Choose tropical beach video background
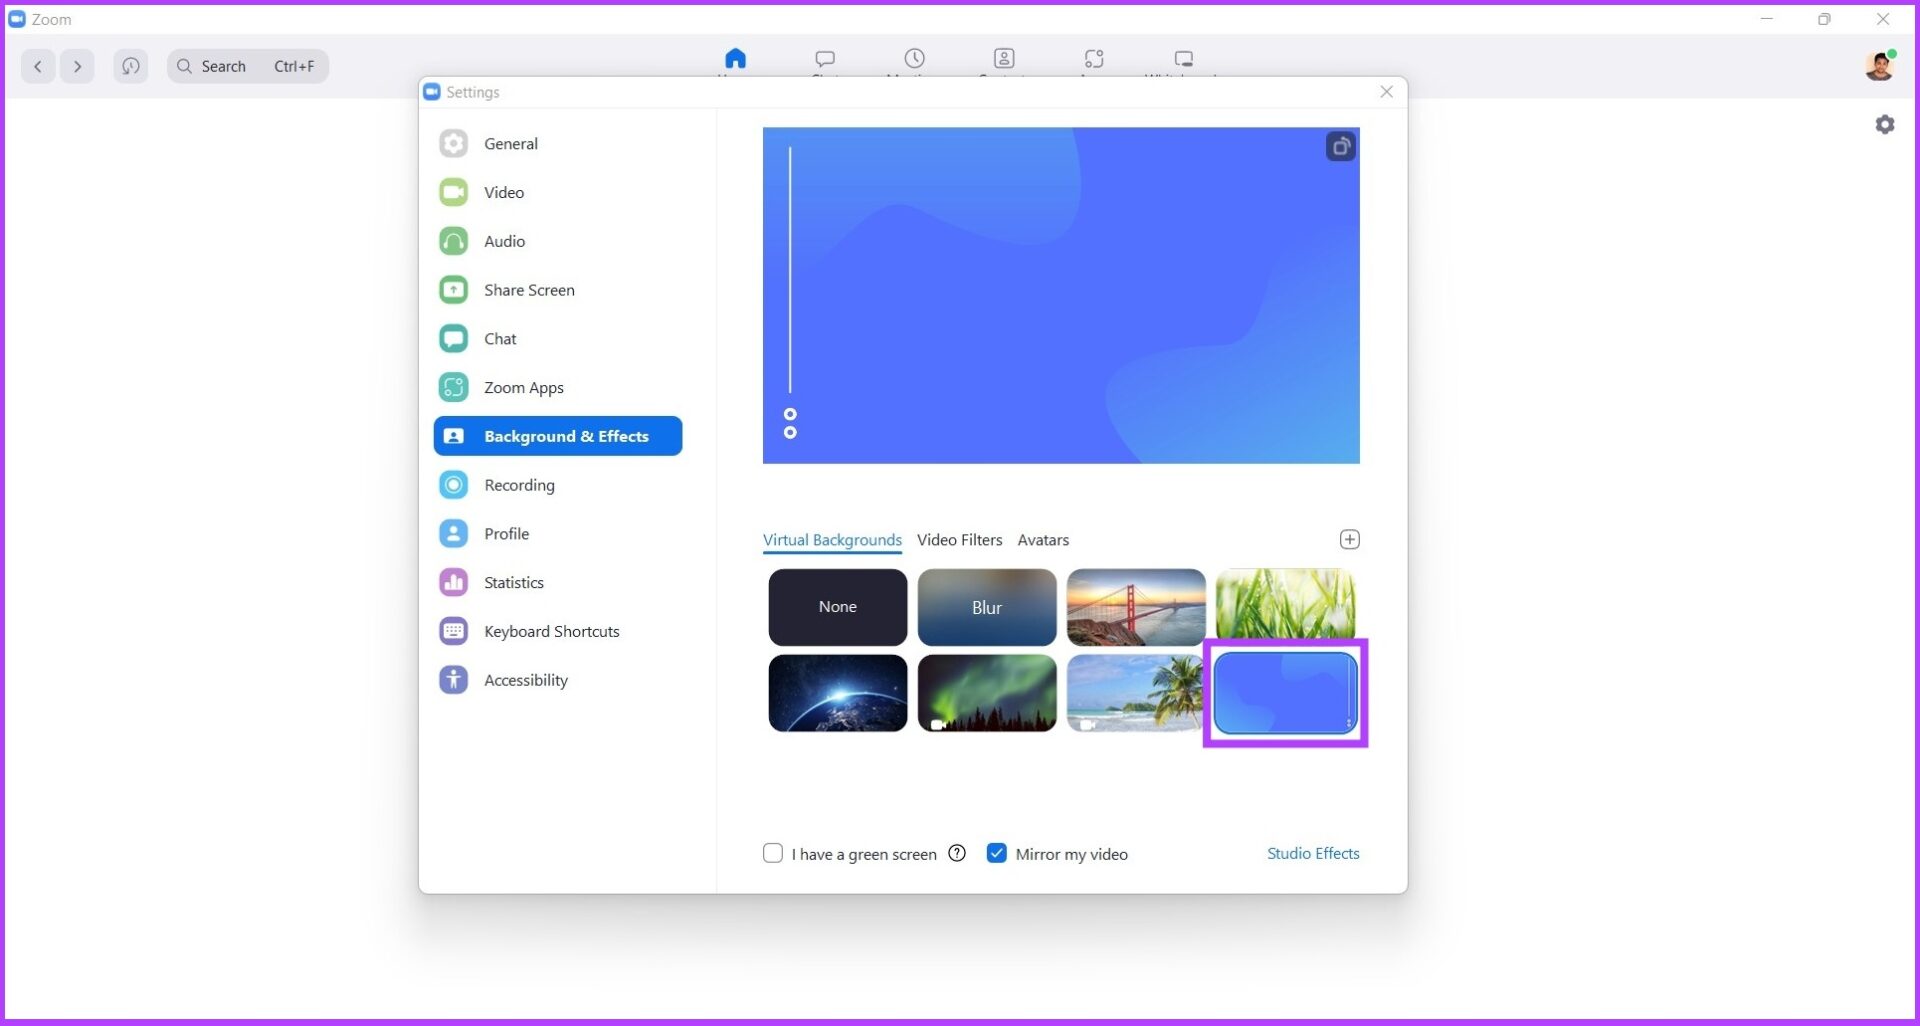Image resolution: width=1920 pixels, height=1026 pixels. coord(1135,693)
